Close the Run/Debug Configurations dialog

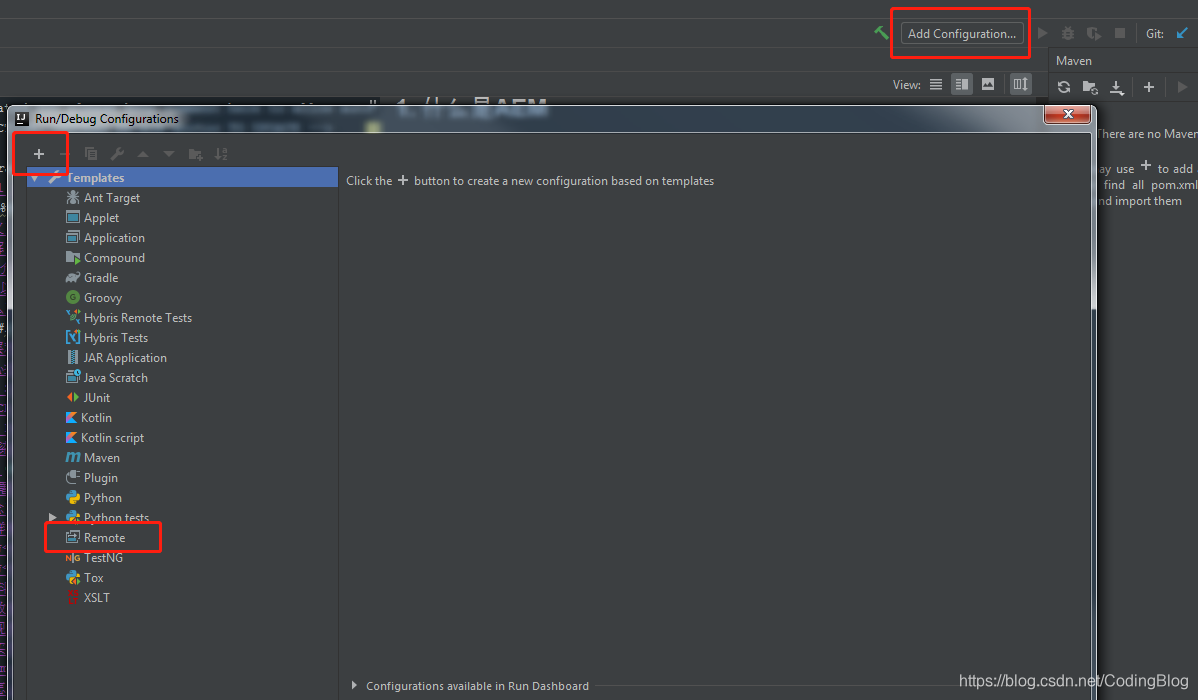1068,114
